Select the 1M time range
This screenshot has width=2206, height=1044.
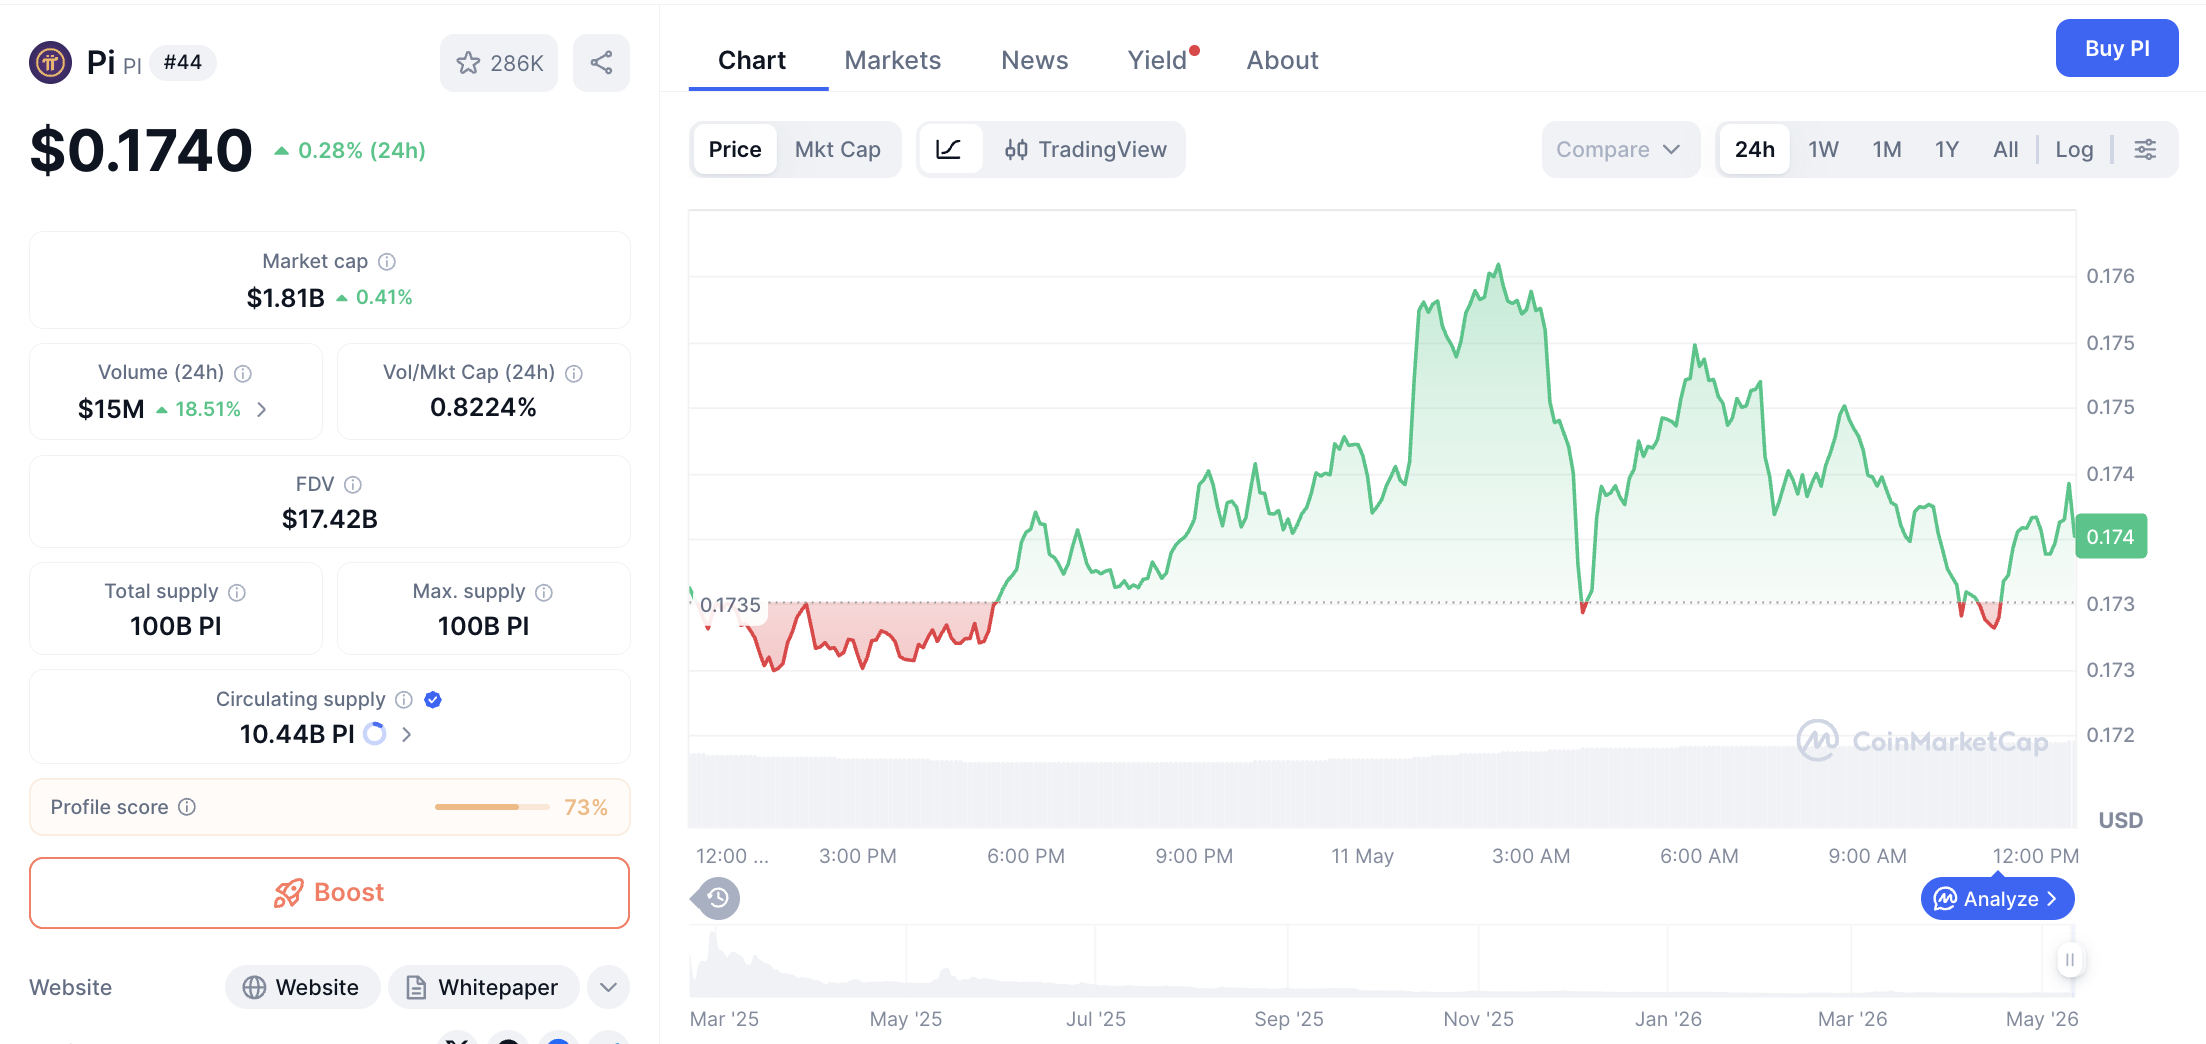tap(1887, 150)
